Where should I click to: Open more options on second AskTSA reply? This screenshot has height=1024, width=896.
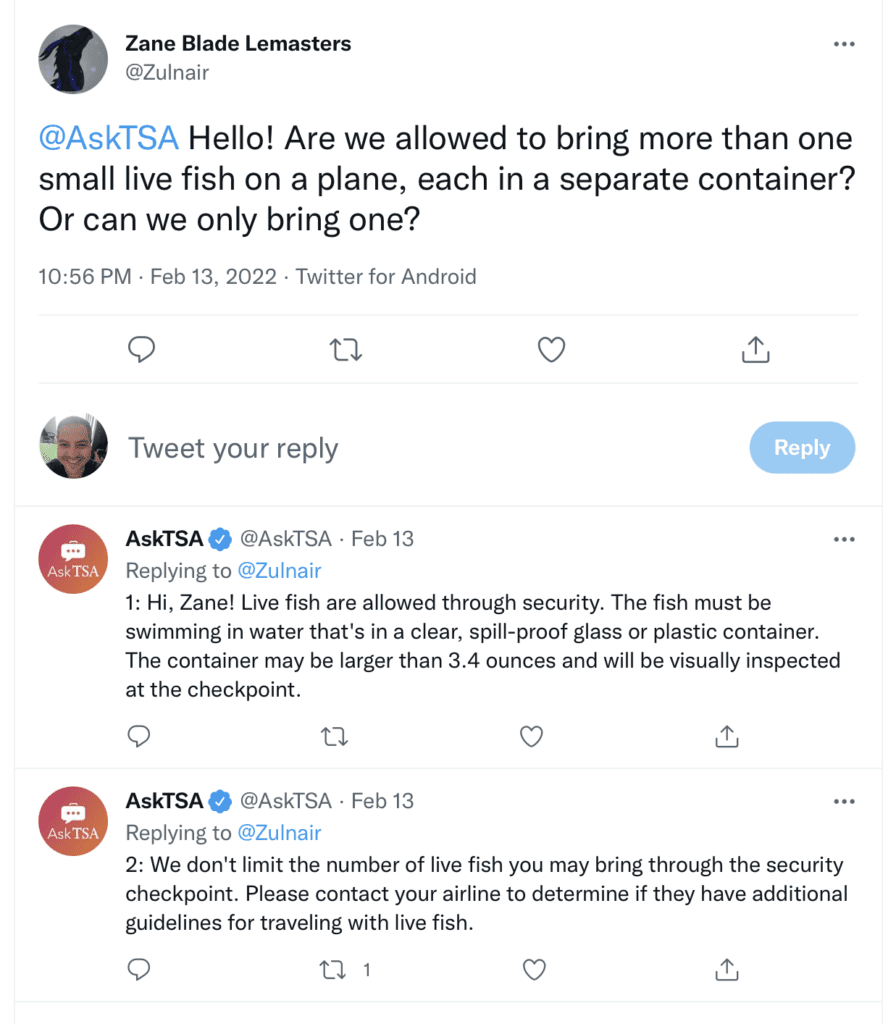[x=844, y=801]
